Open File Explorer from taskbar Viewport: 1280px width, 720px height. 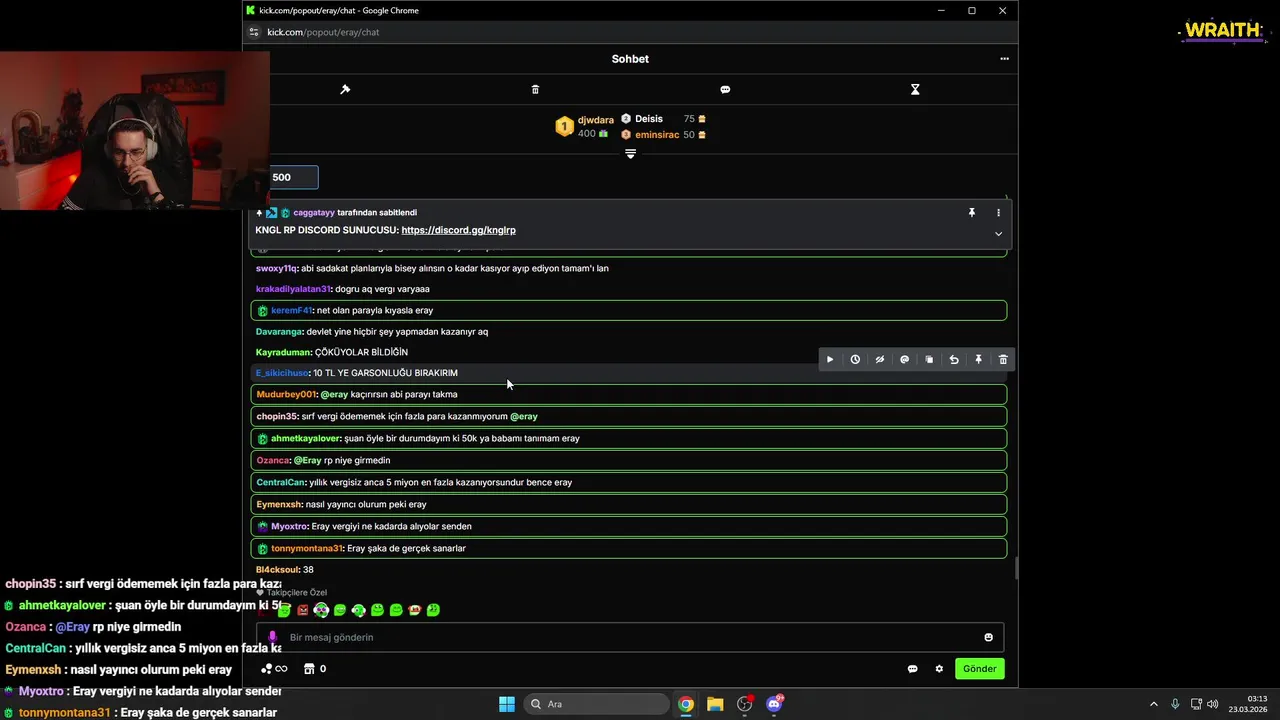click(715, 704)
